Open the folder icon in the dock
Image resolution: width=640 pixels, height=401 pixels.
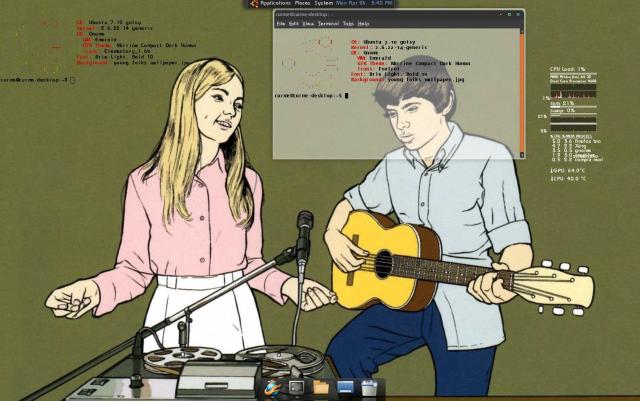[x=321, y=387]
